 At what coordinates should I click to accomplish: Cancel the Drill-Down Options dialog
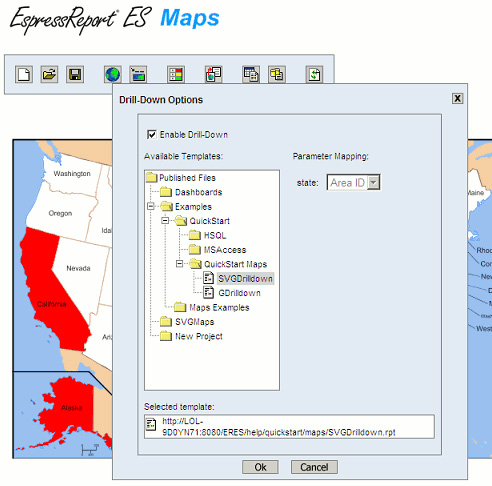click(314, 467)
